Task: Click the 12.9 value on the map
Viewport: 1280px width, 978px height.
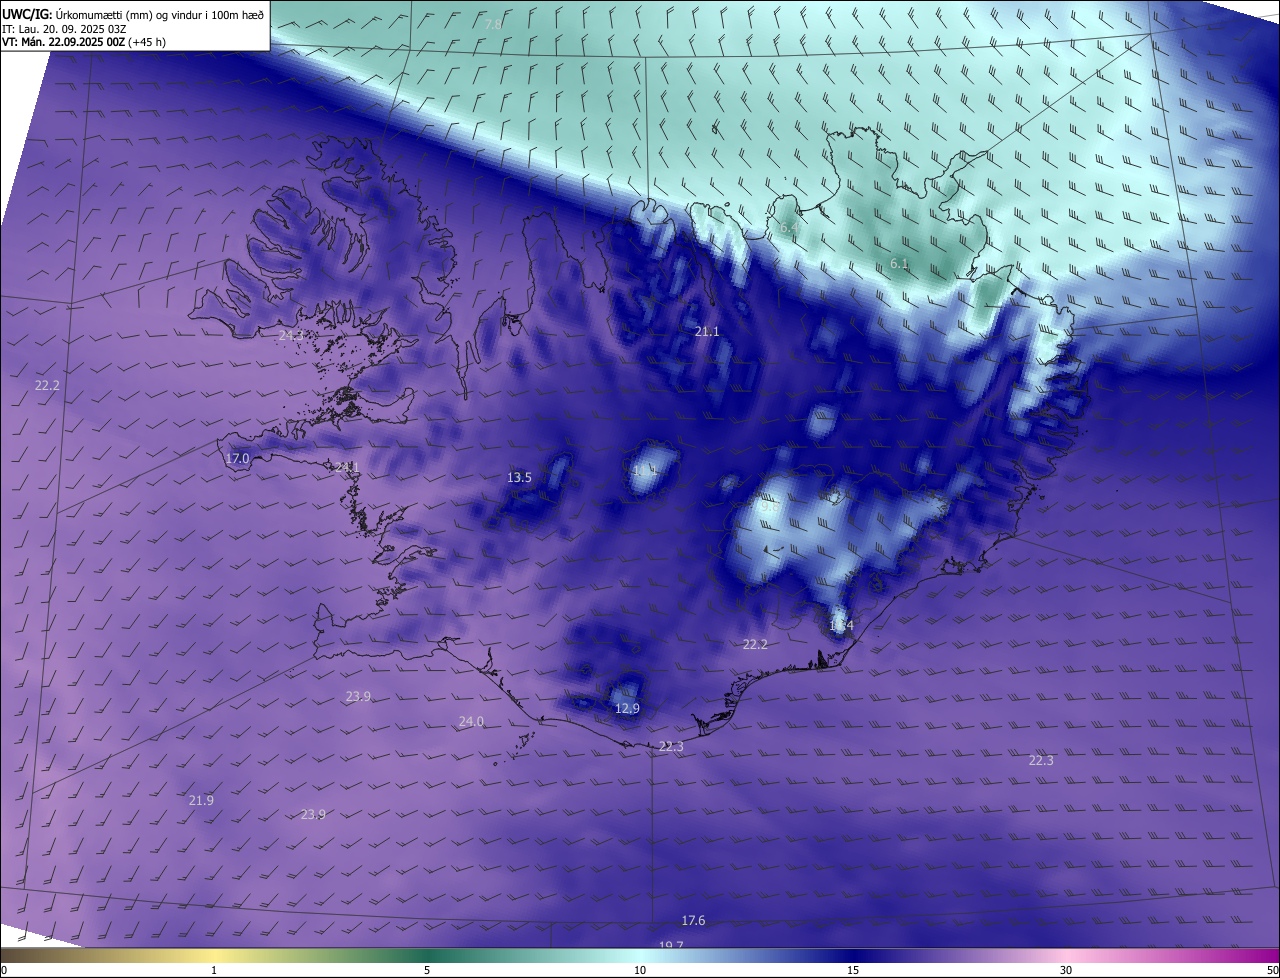Action: click(x=627, y=708)
